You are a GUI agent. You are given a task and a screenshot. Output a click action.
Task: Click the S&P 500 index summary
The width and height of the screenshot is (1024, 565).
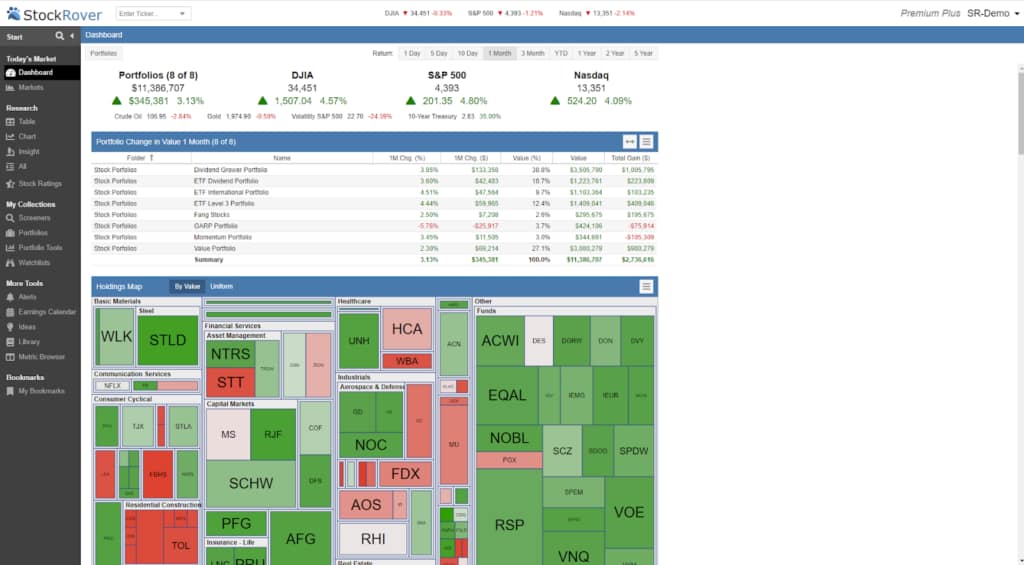coord(447,88)
